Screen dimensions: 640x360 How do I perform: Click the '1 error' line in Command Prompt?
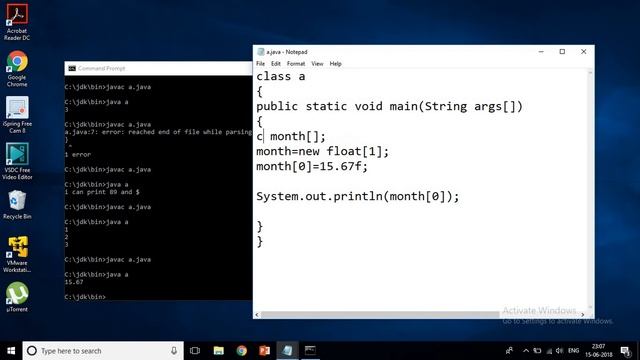pyautogui.click(x=78, y=155)
